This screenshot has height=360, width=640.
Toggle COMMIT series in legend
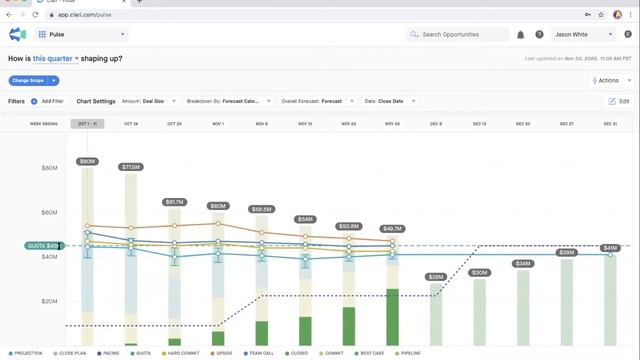coord(331,353)
